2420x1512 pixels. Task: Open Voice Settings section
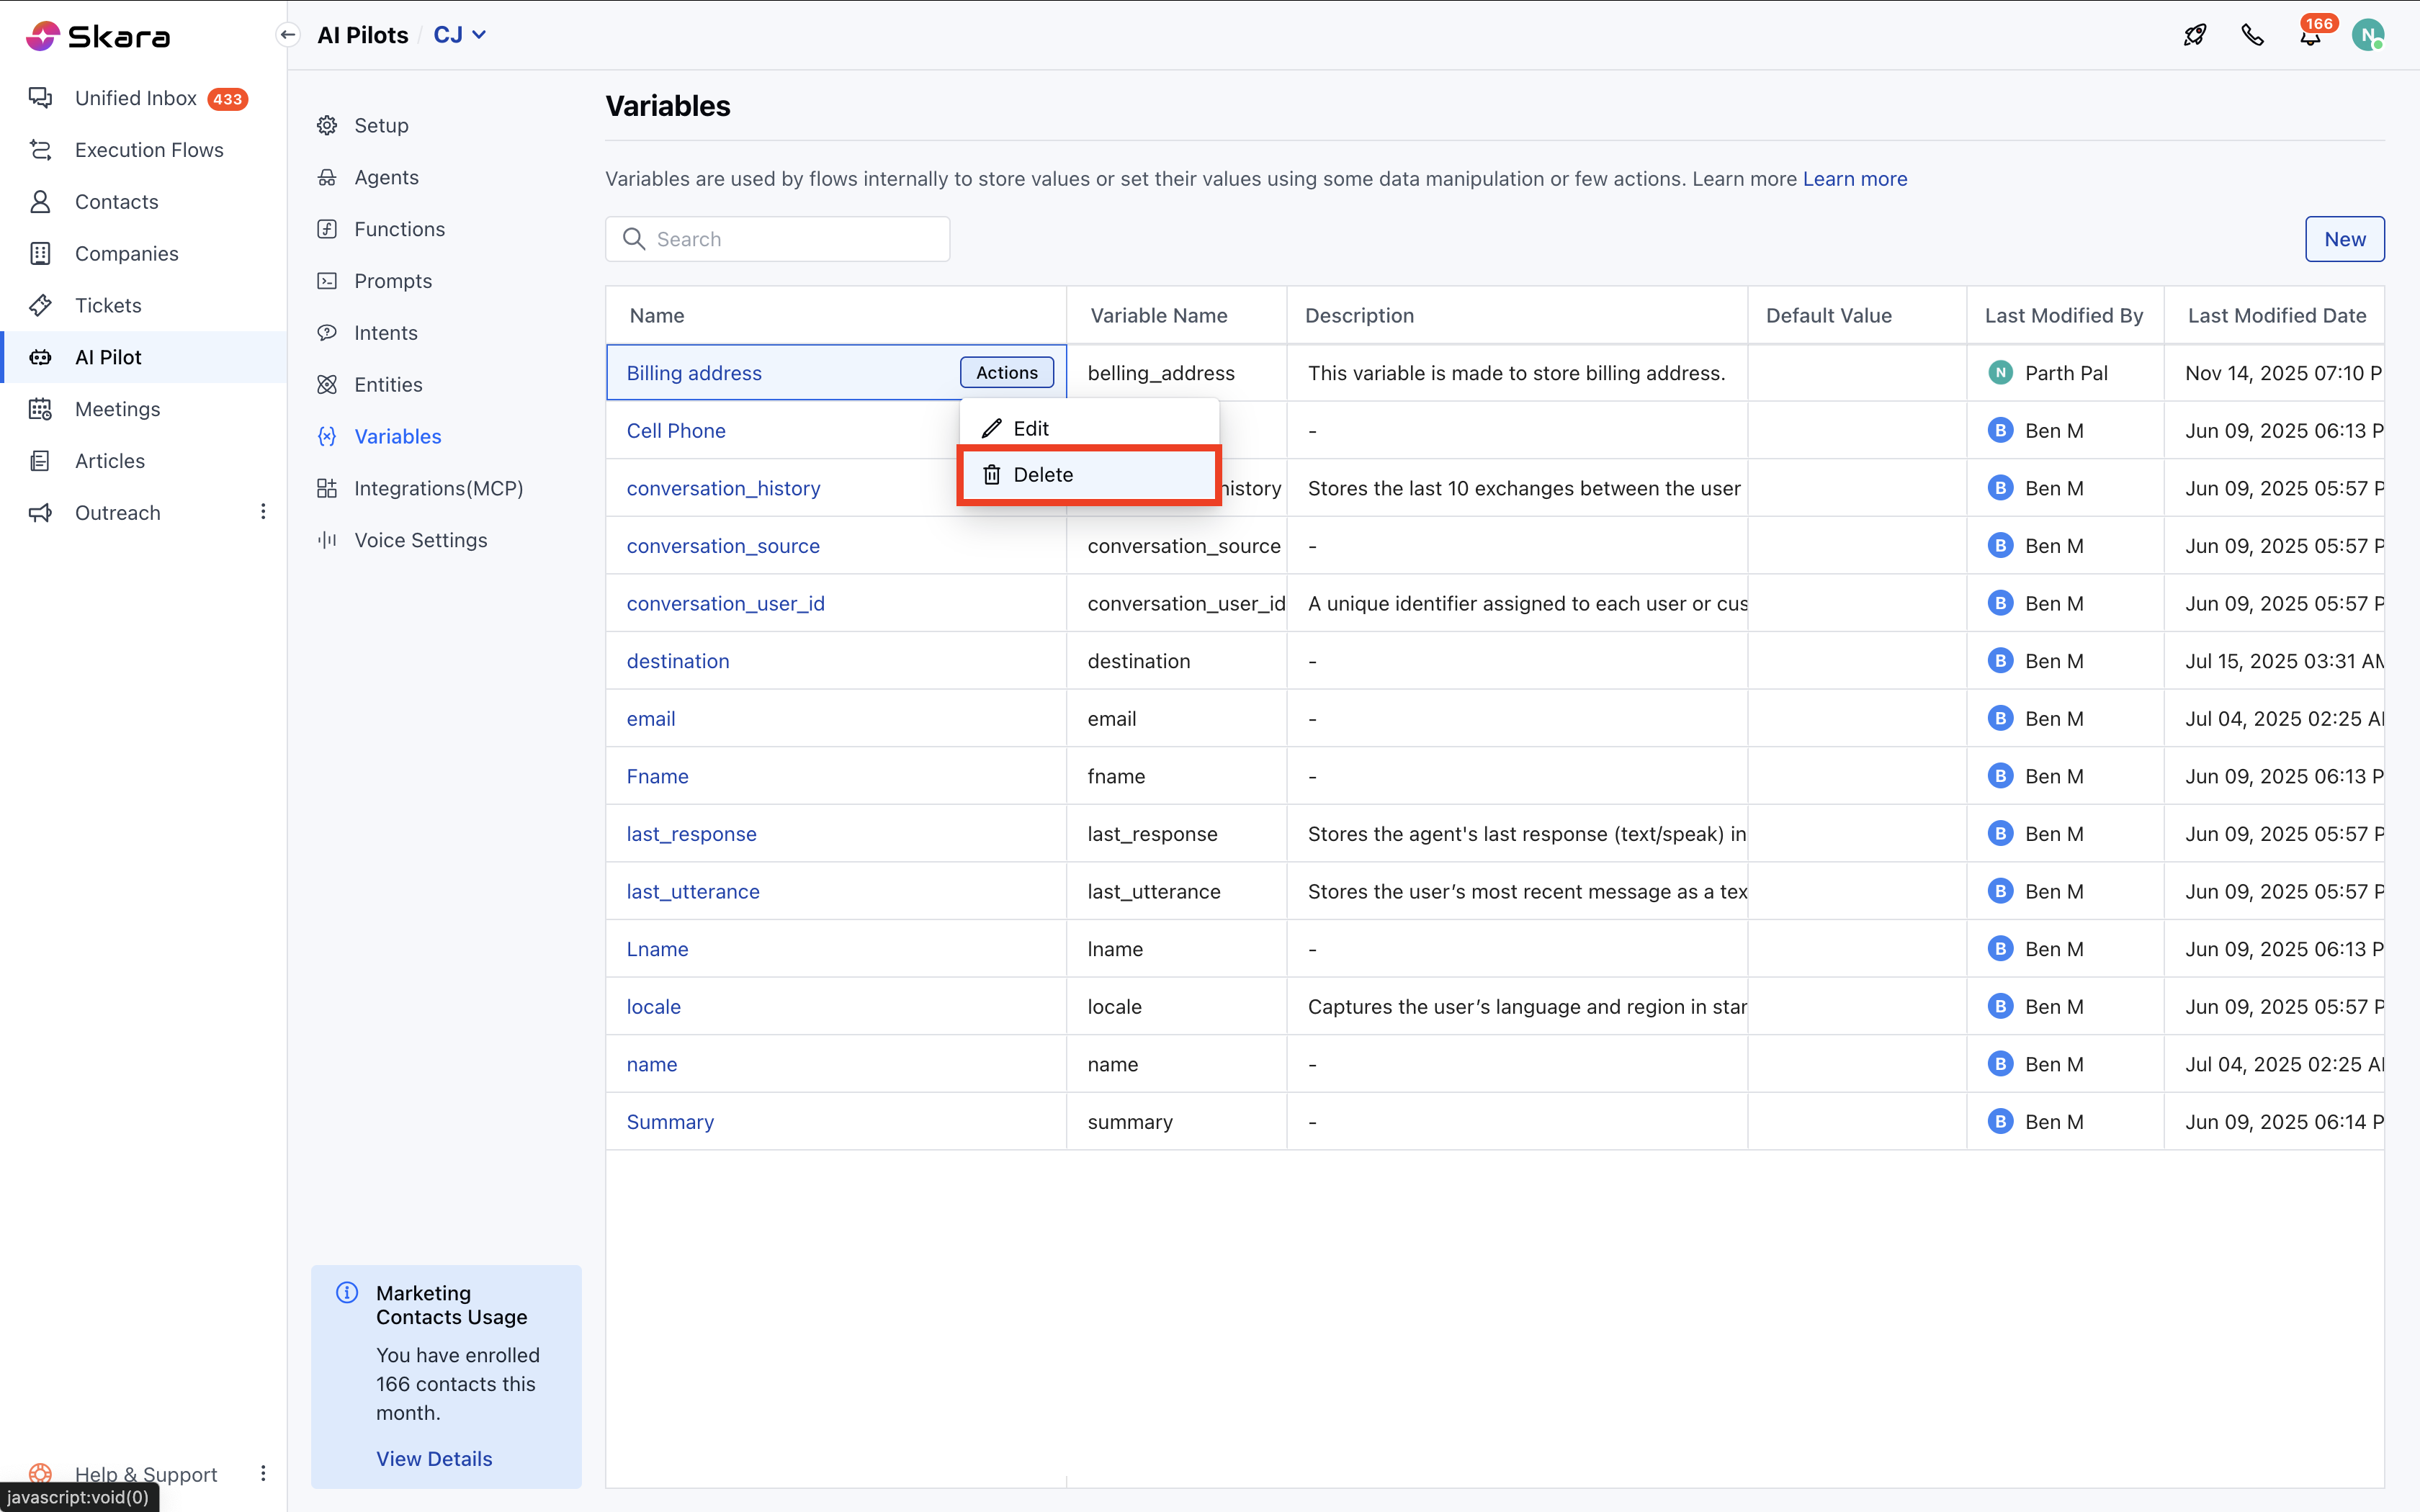coord(420,540)
